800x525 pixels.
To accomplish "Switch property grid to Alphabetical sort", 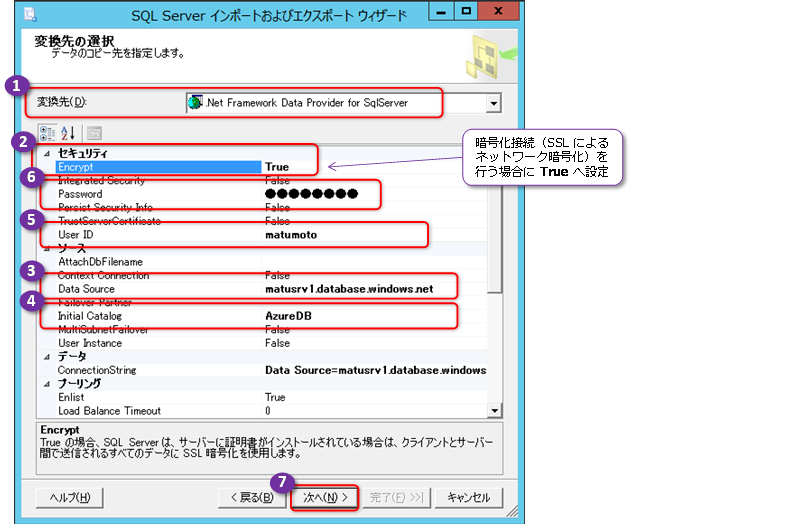I will point(68,133).
